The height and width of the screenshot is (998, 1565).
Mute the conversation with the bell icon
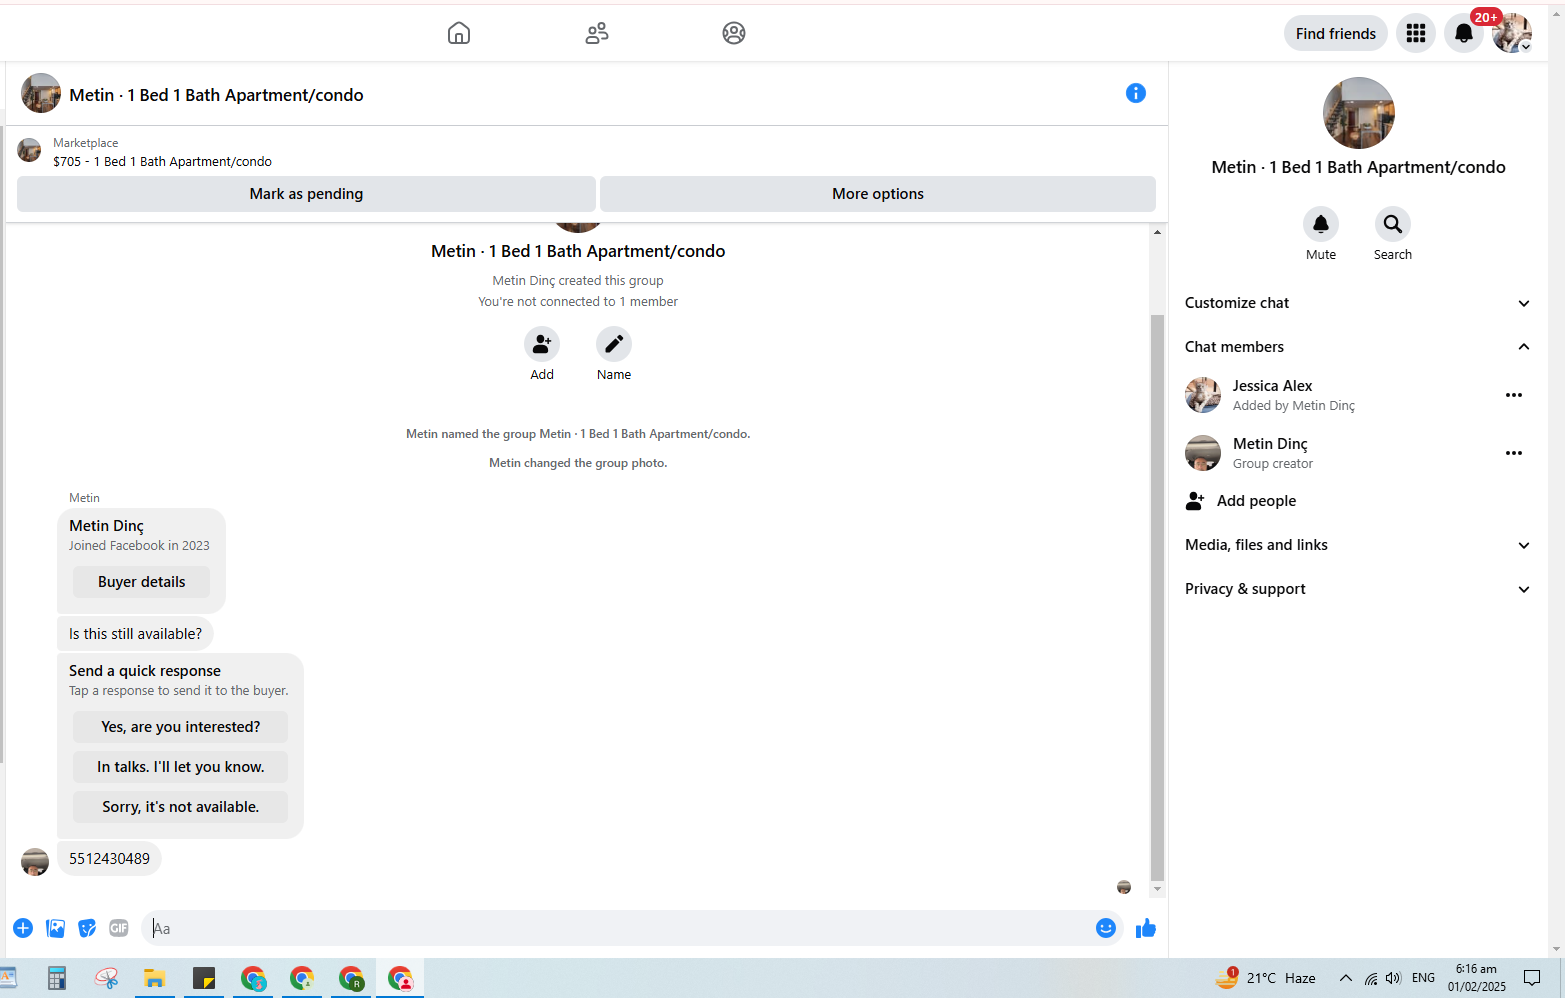1321,224
